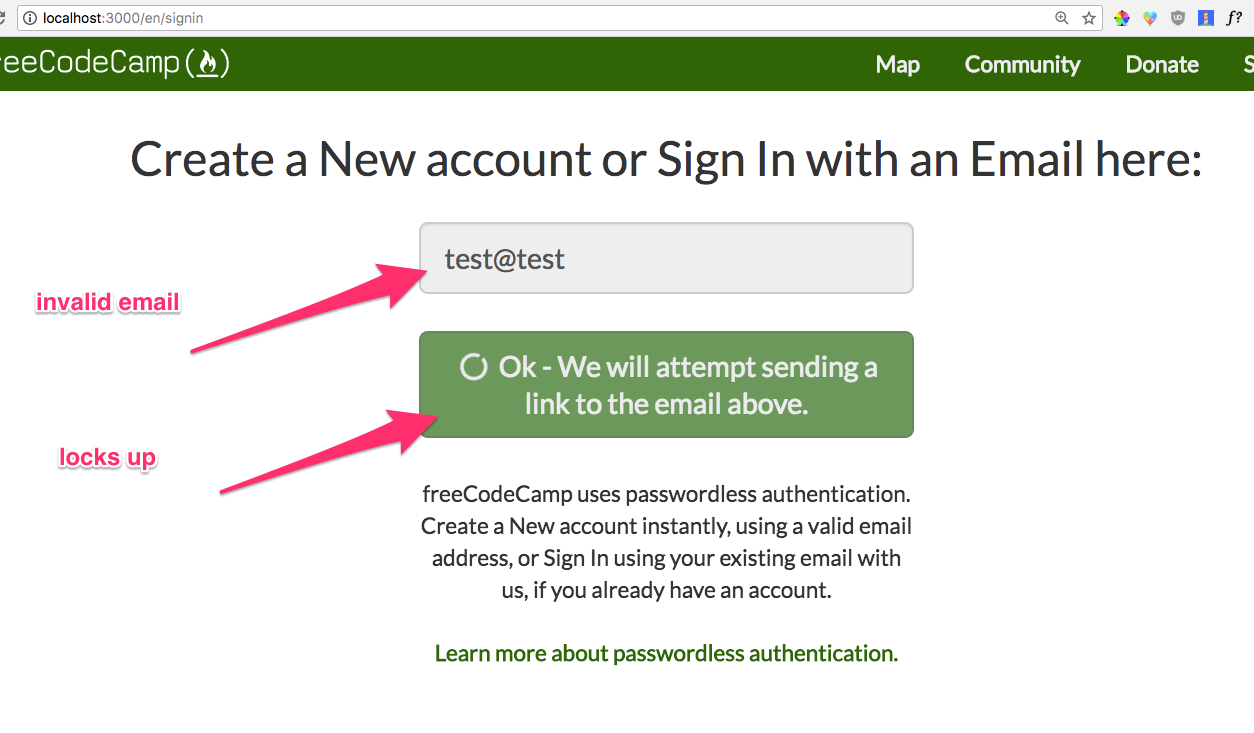The height and width of the screenshot is (733, 1254).
Task: Select Community in the top navbar
Action: [x=1022, y=64]
